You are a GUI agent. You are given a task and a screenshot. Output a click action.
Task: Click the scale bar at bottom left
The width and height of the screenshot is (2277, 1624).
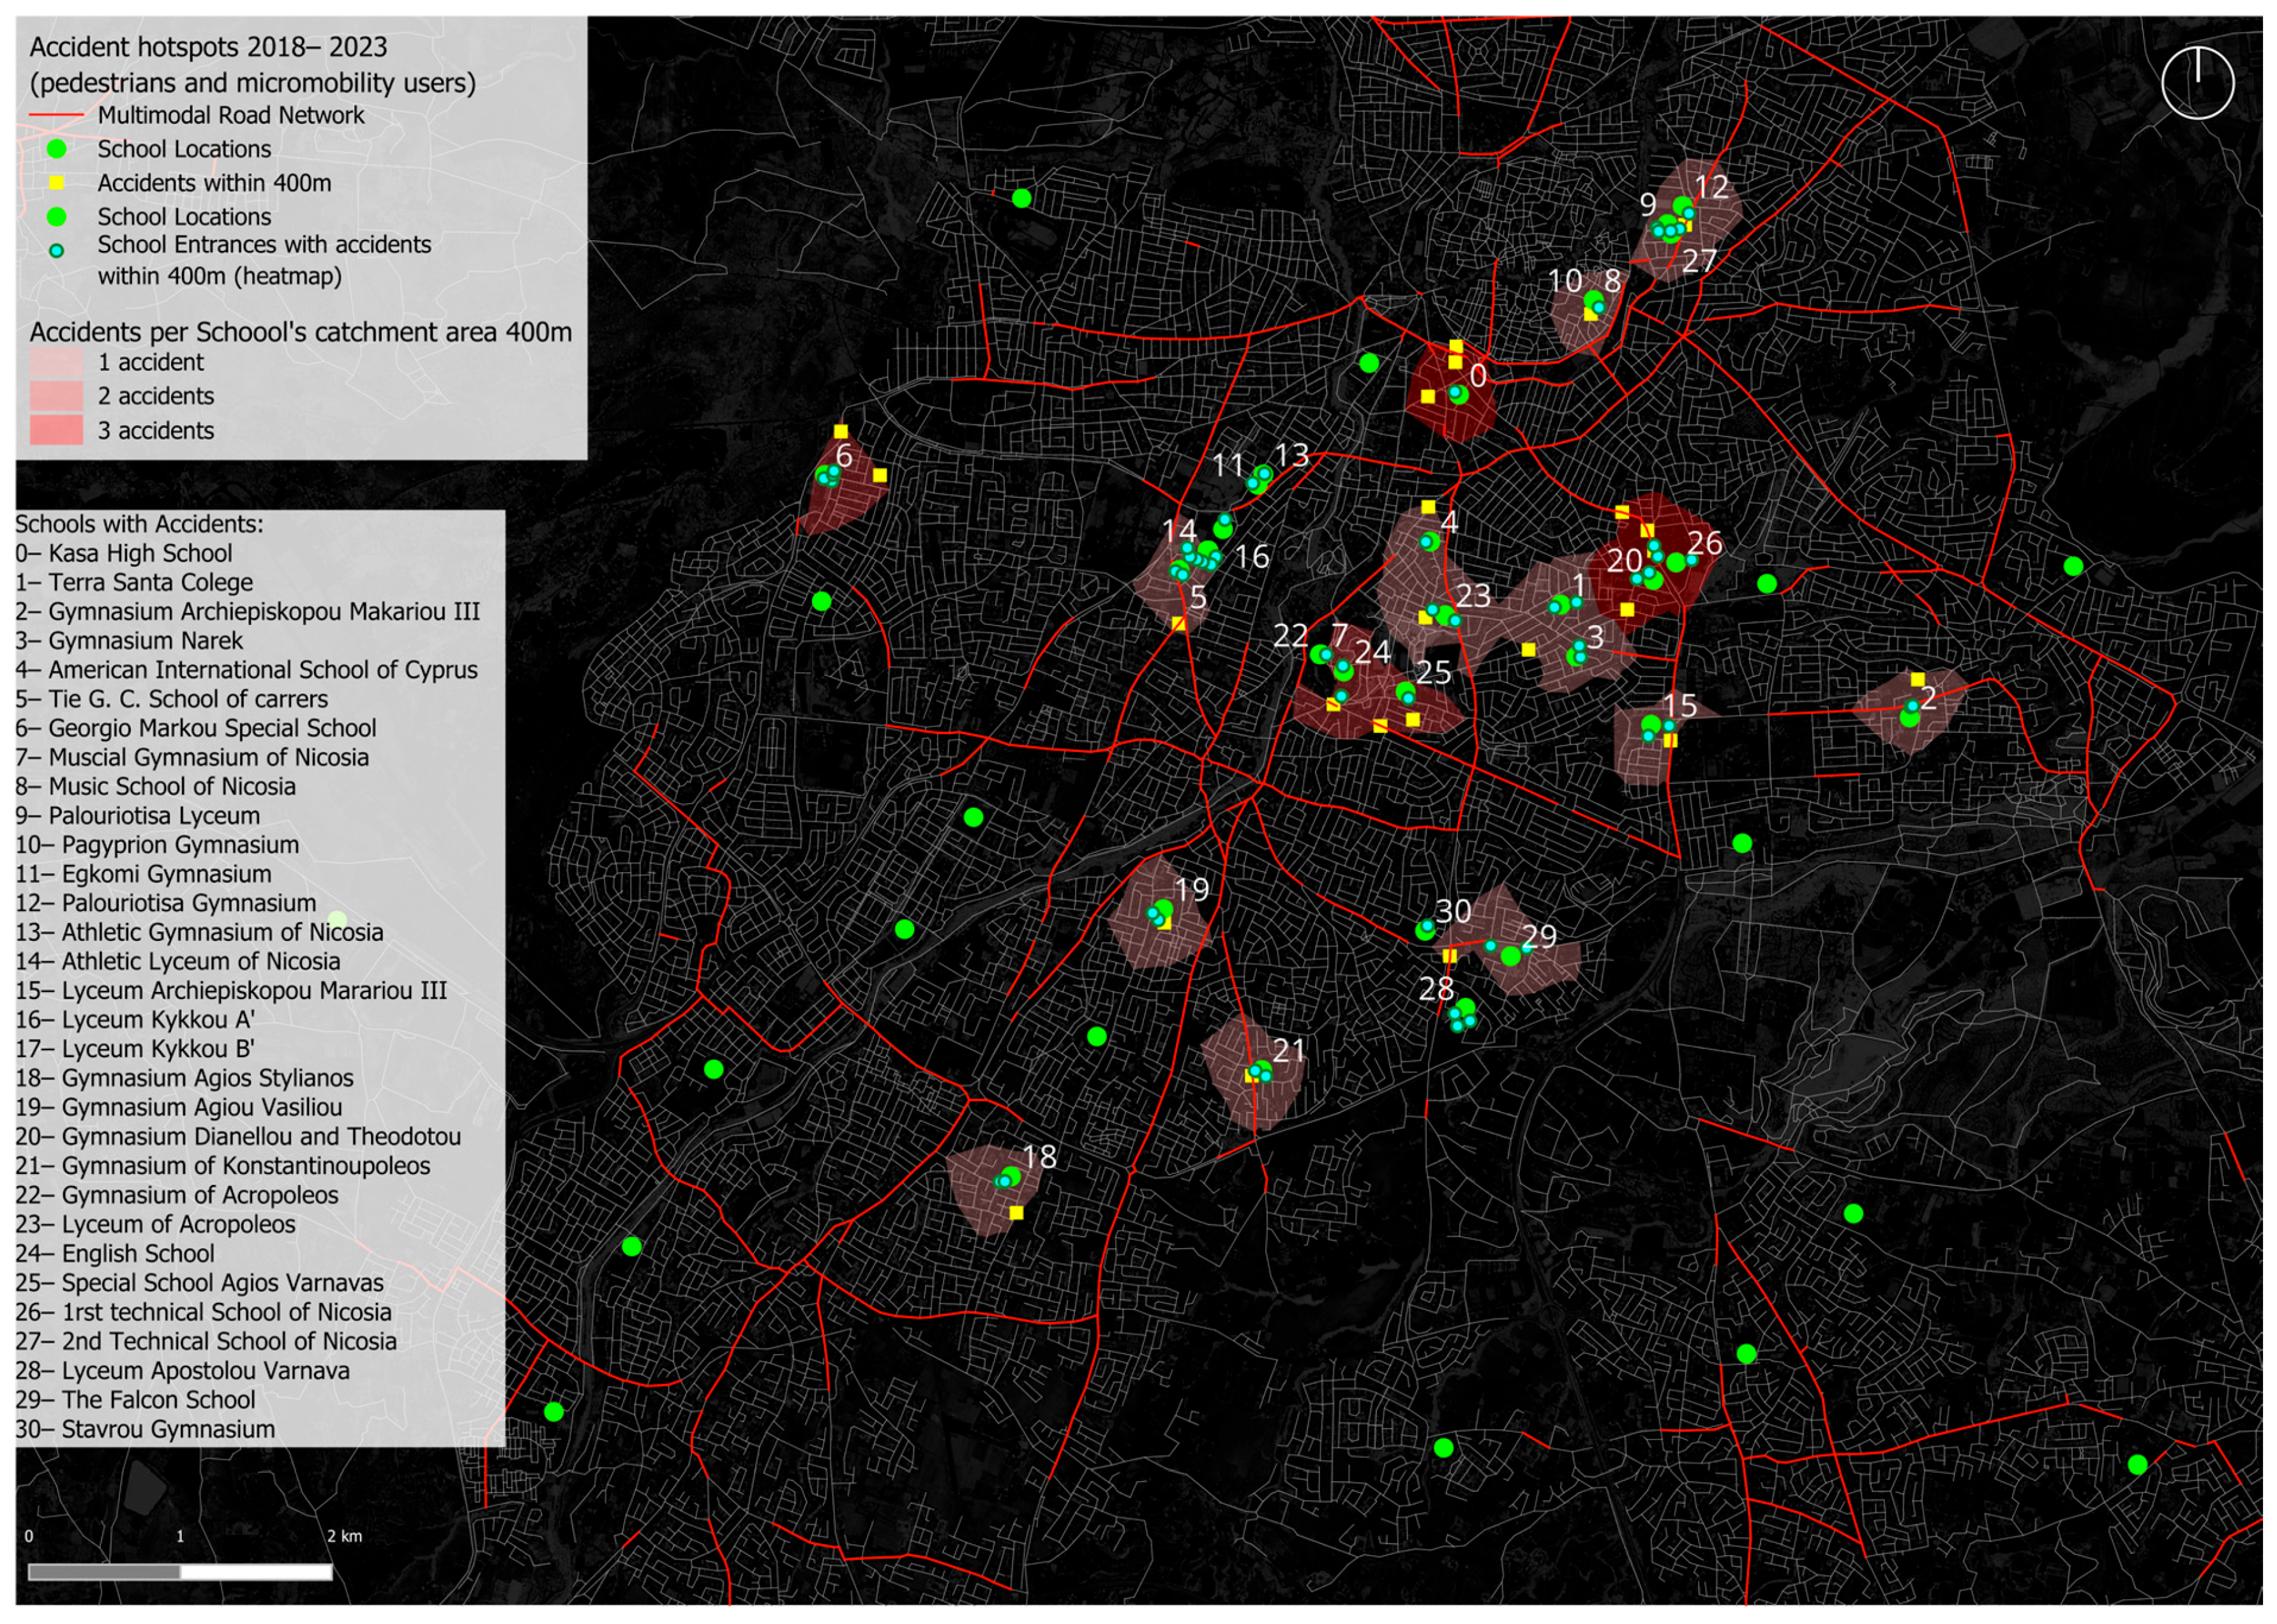tap(180, 1572)
